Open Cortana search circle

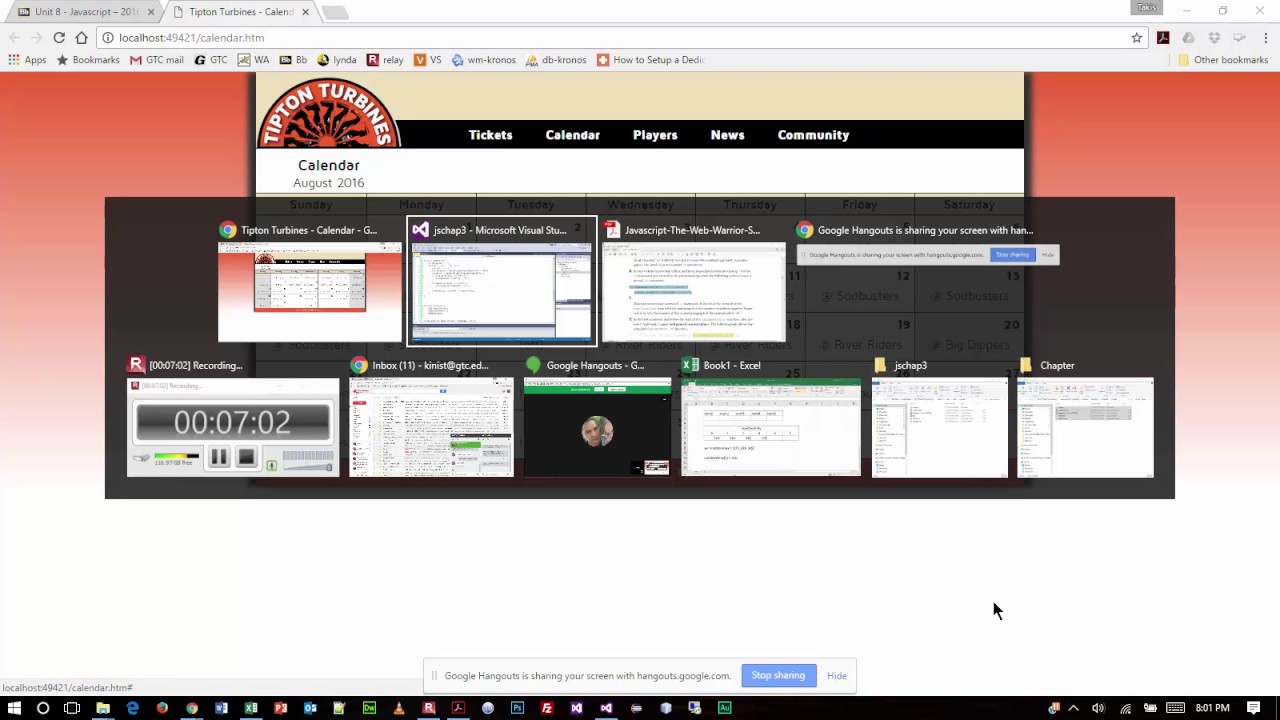(x=43, y=708)
